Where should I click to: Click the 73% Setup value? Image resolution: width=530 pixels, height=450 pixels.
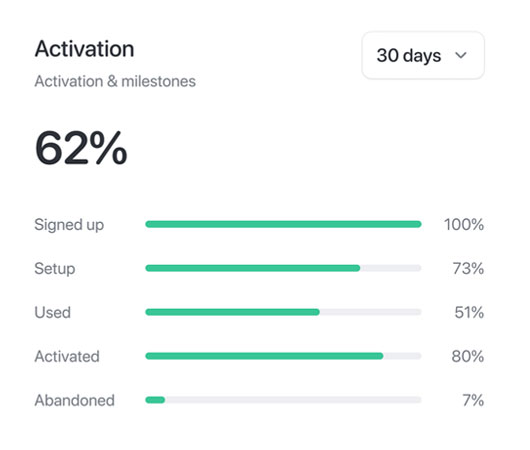(468, 268)
